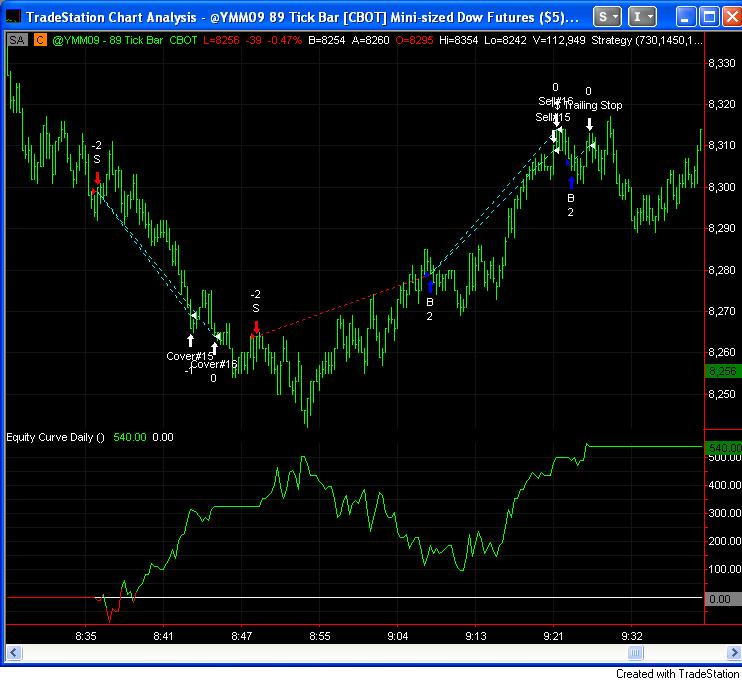
Task: Click the 8:55 time axis label
Action: [320, 636]
